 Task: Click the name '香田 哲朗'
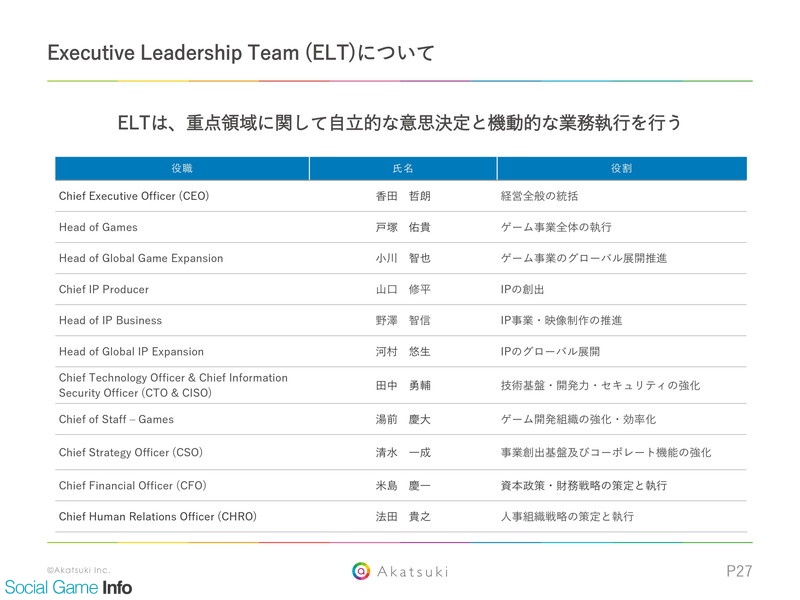tap(403, 196)
